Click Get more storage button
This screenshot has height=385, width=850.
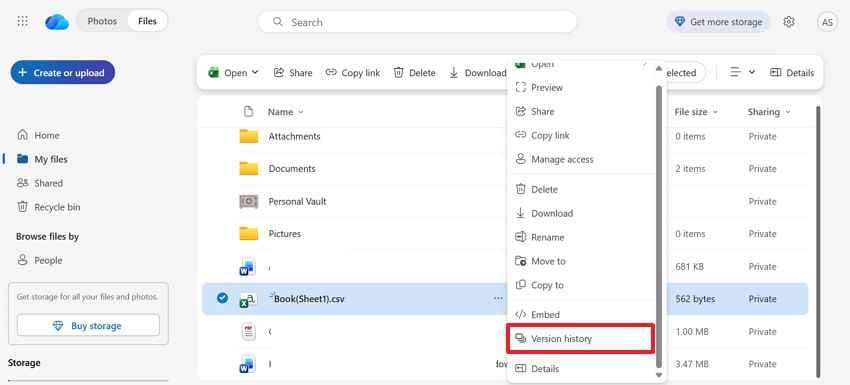click(x=718, y=22)
